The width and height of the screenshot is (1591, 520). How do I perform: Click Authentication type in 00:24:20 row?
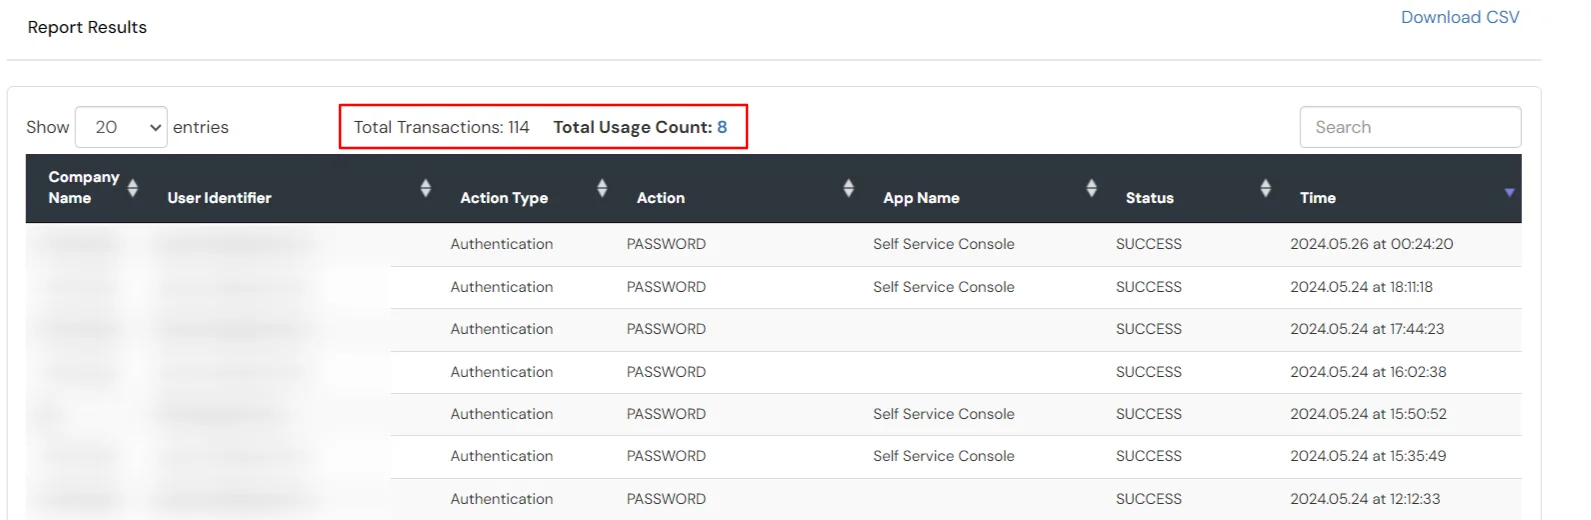click(x=501, y=244)
